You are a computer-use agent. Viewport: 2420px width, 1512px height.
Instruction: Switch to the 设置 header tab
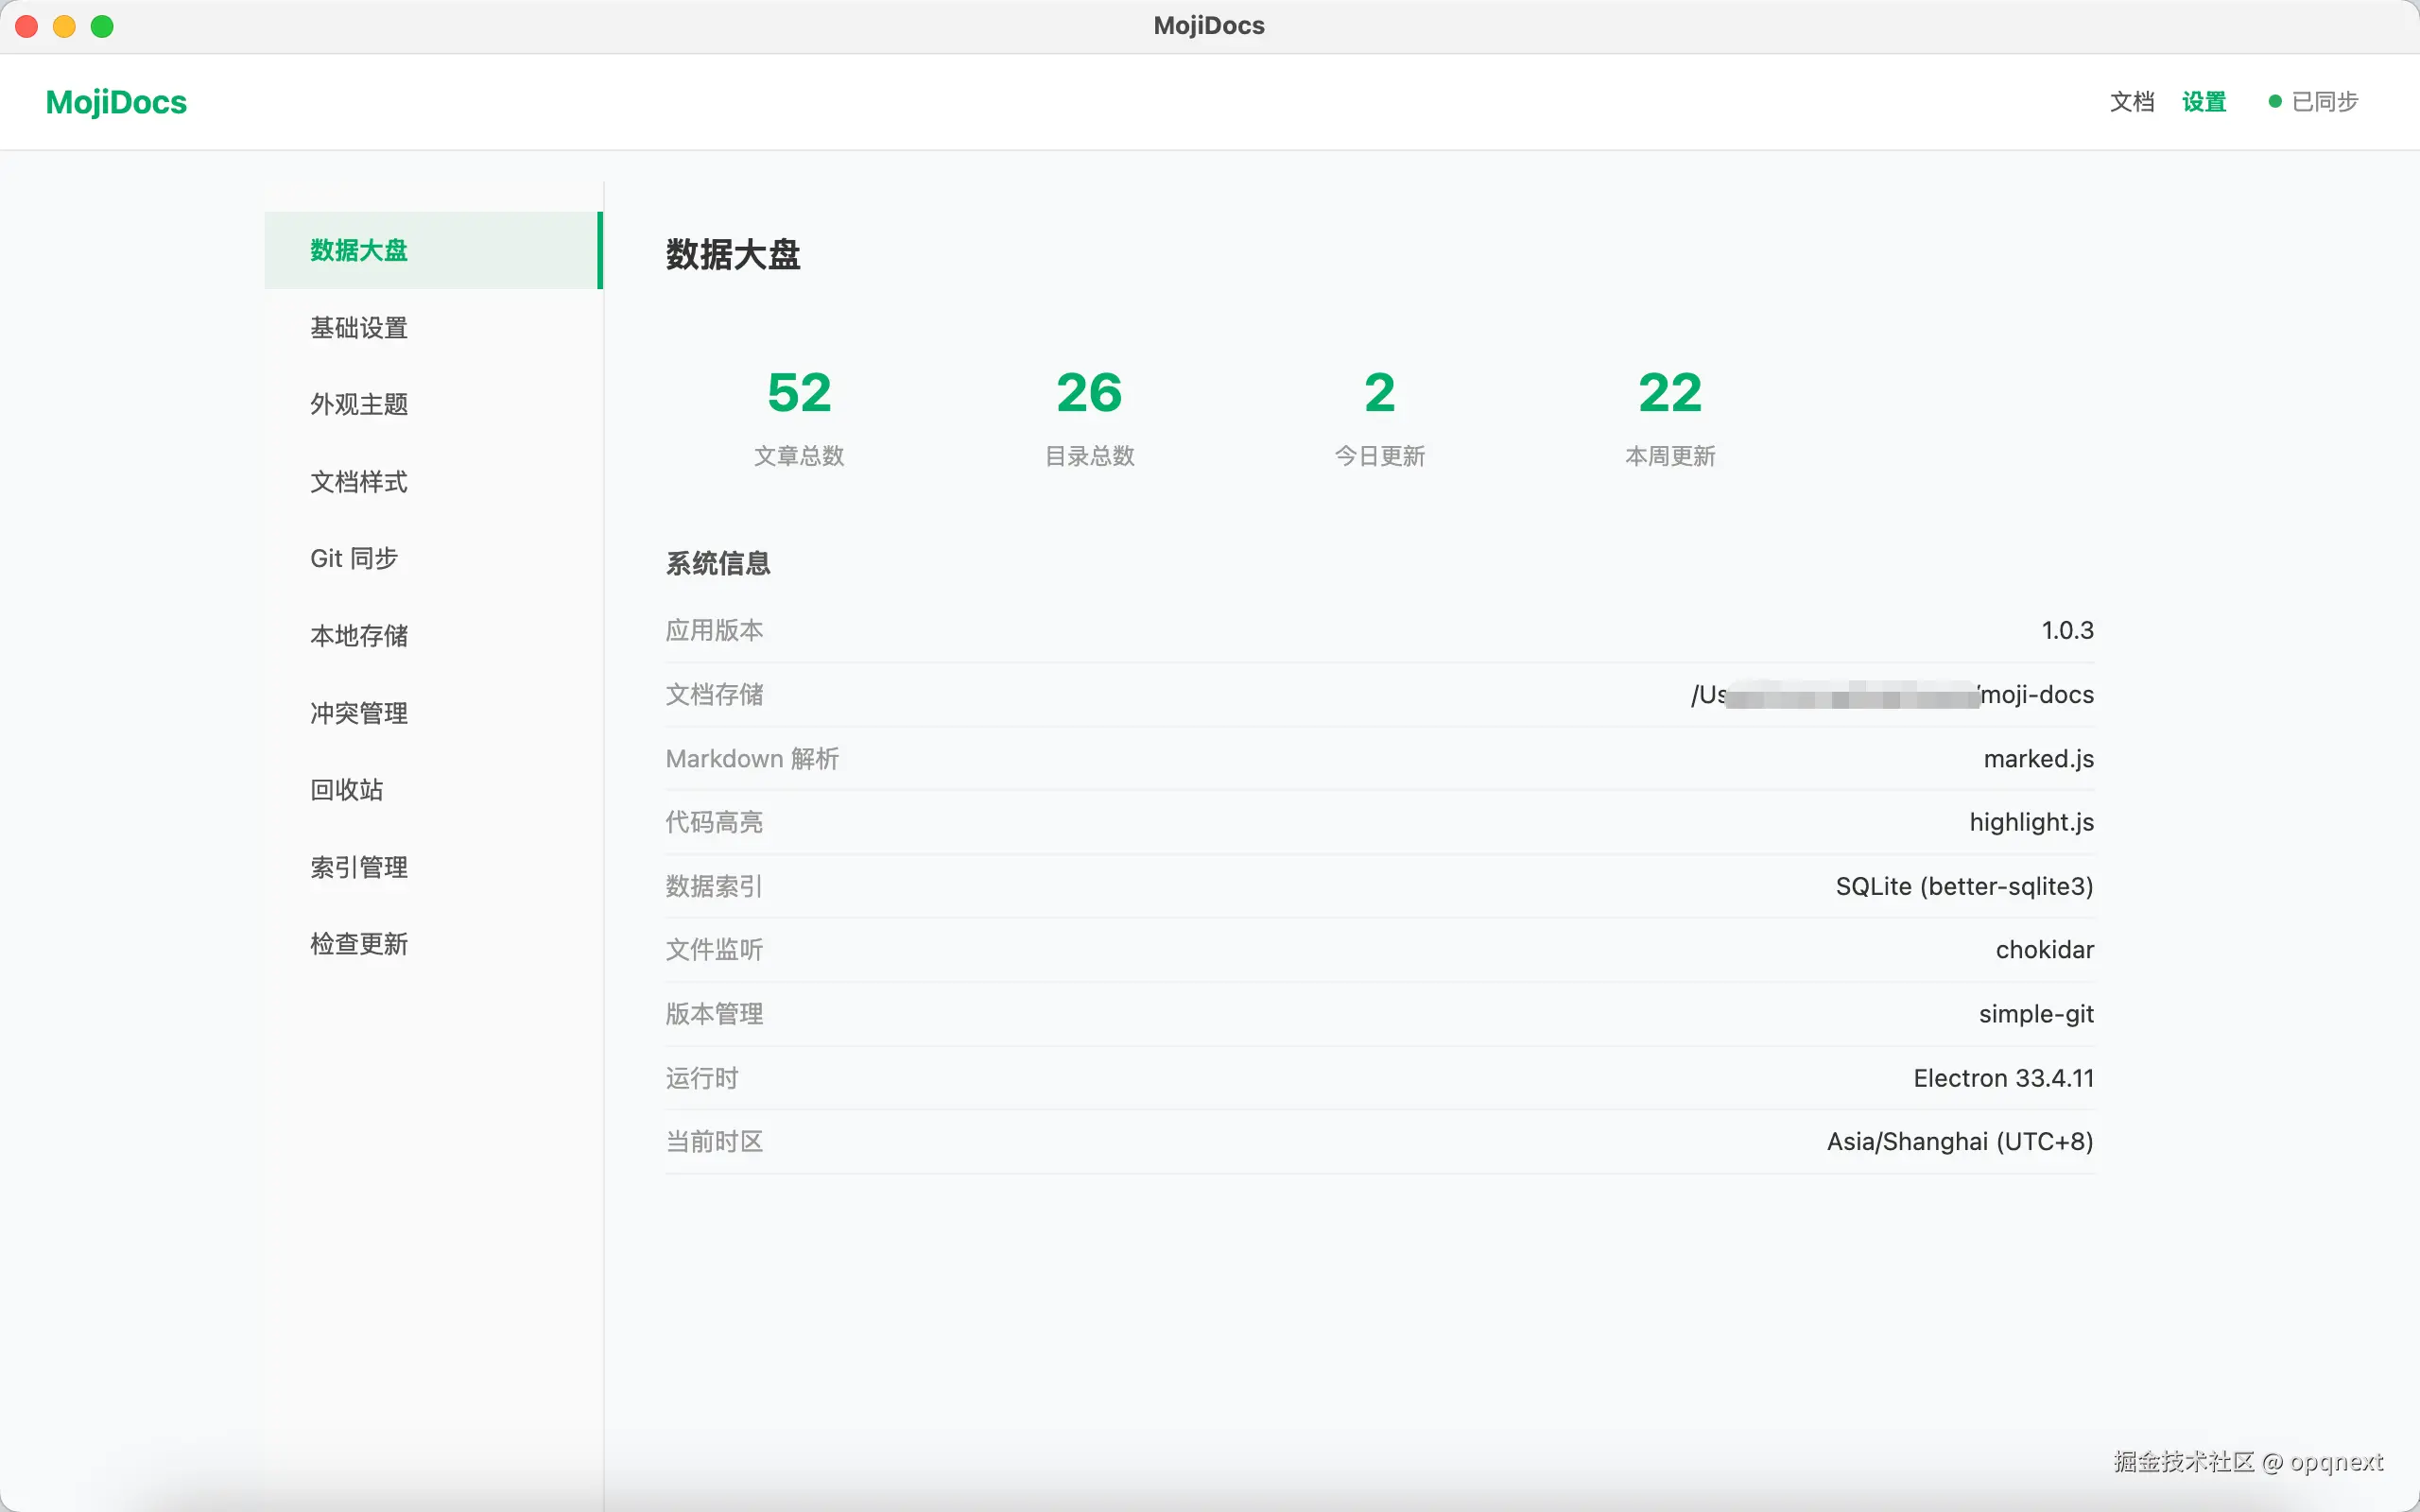click(2203, 102)
